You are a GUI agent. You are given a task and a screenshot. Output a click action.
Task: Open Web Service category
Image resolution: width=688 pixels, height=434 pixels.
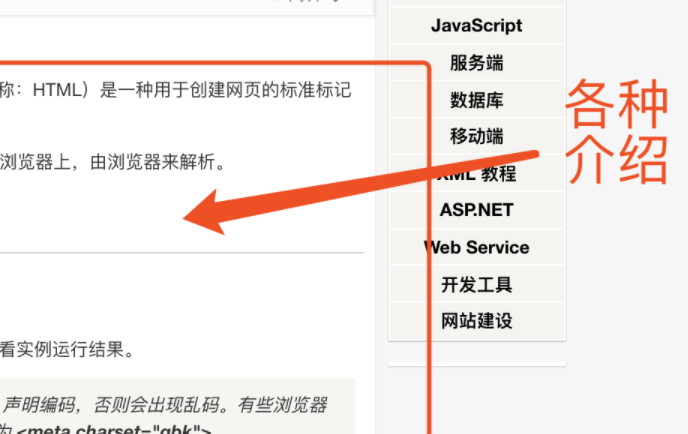point(476,247)
